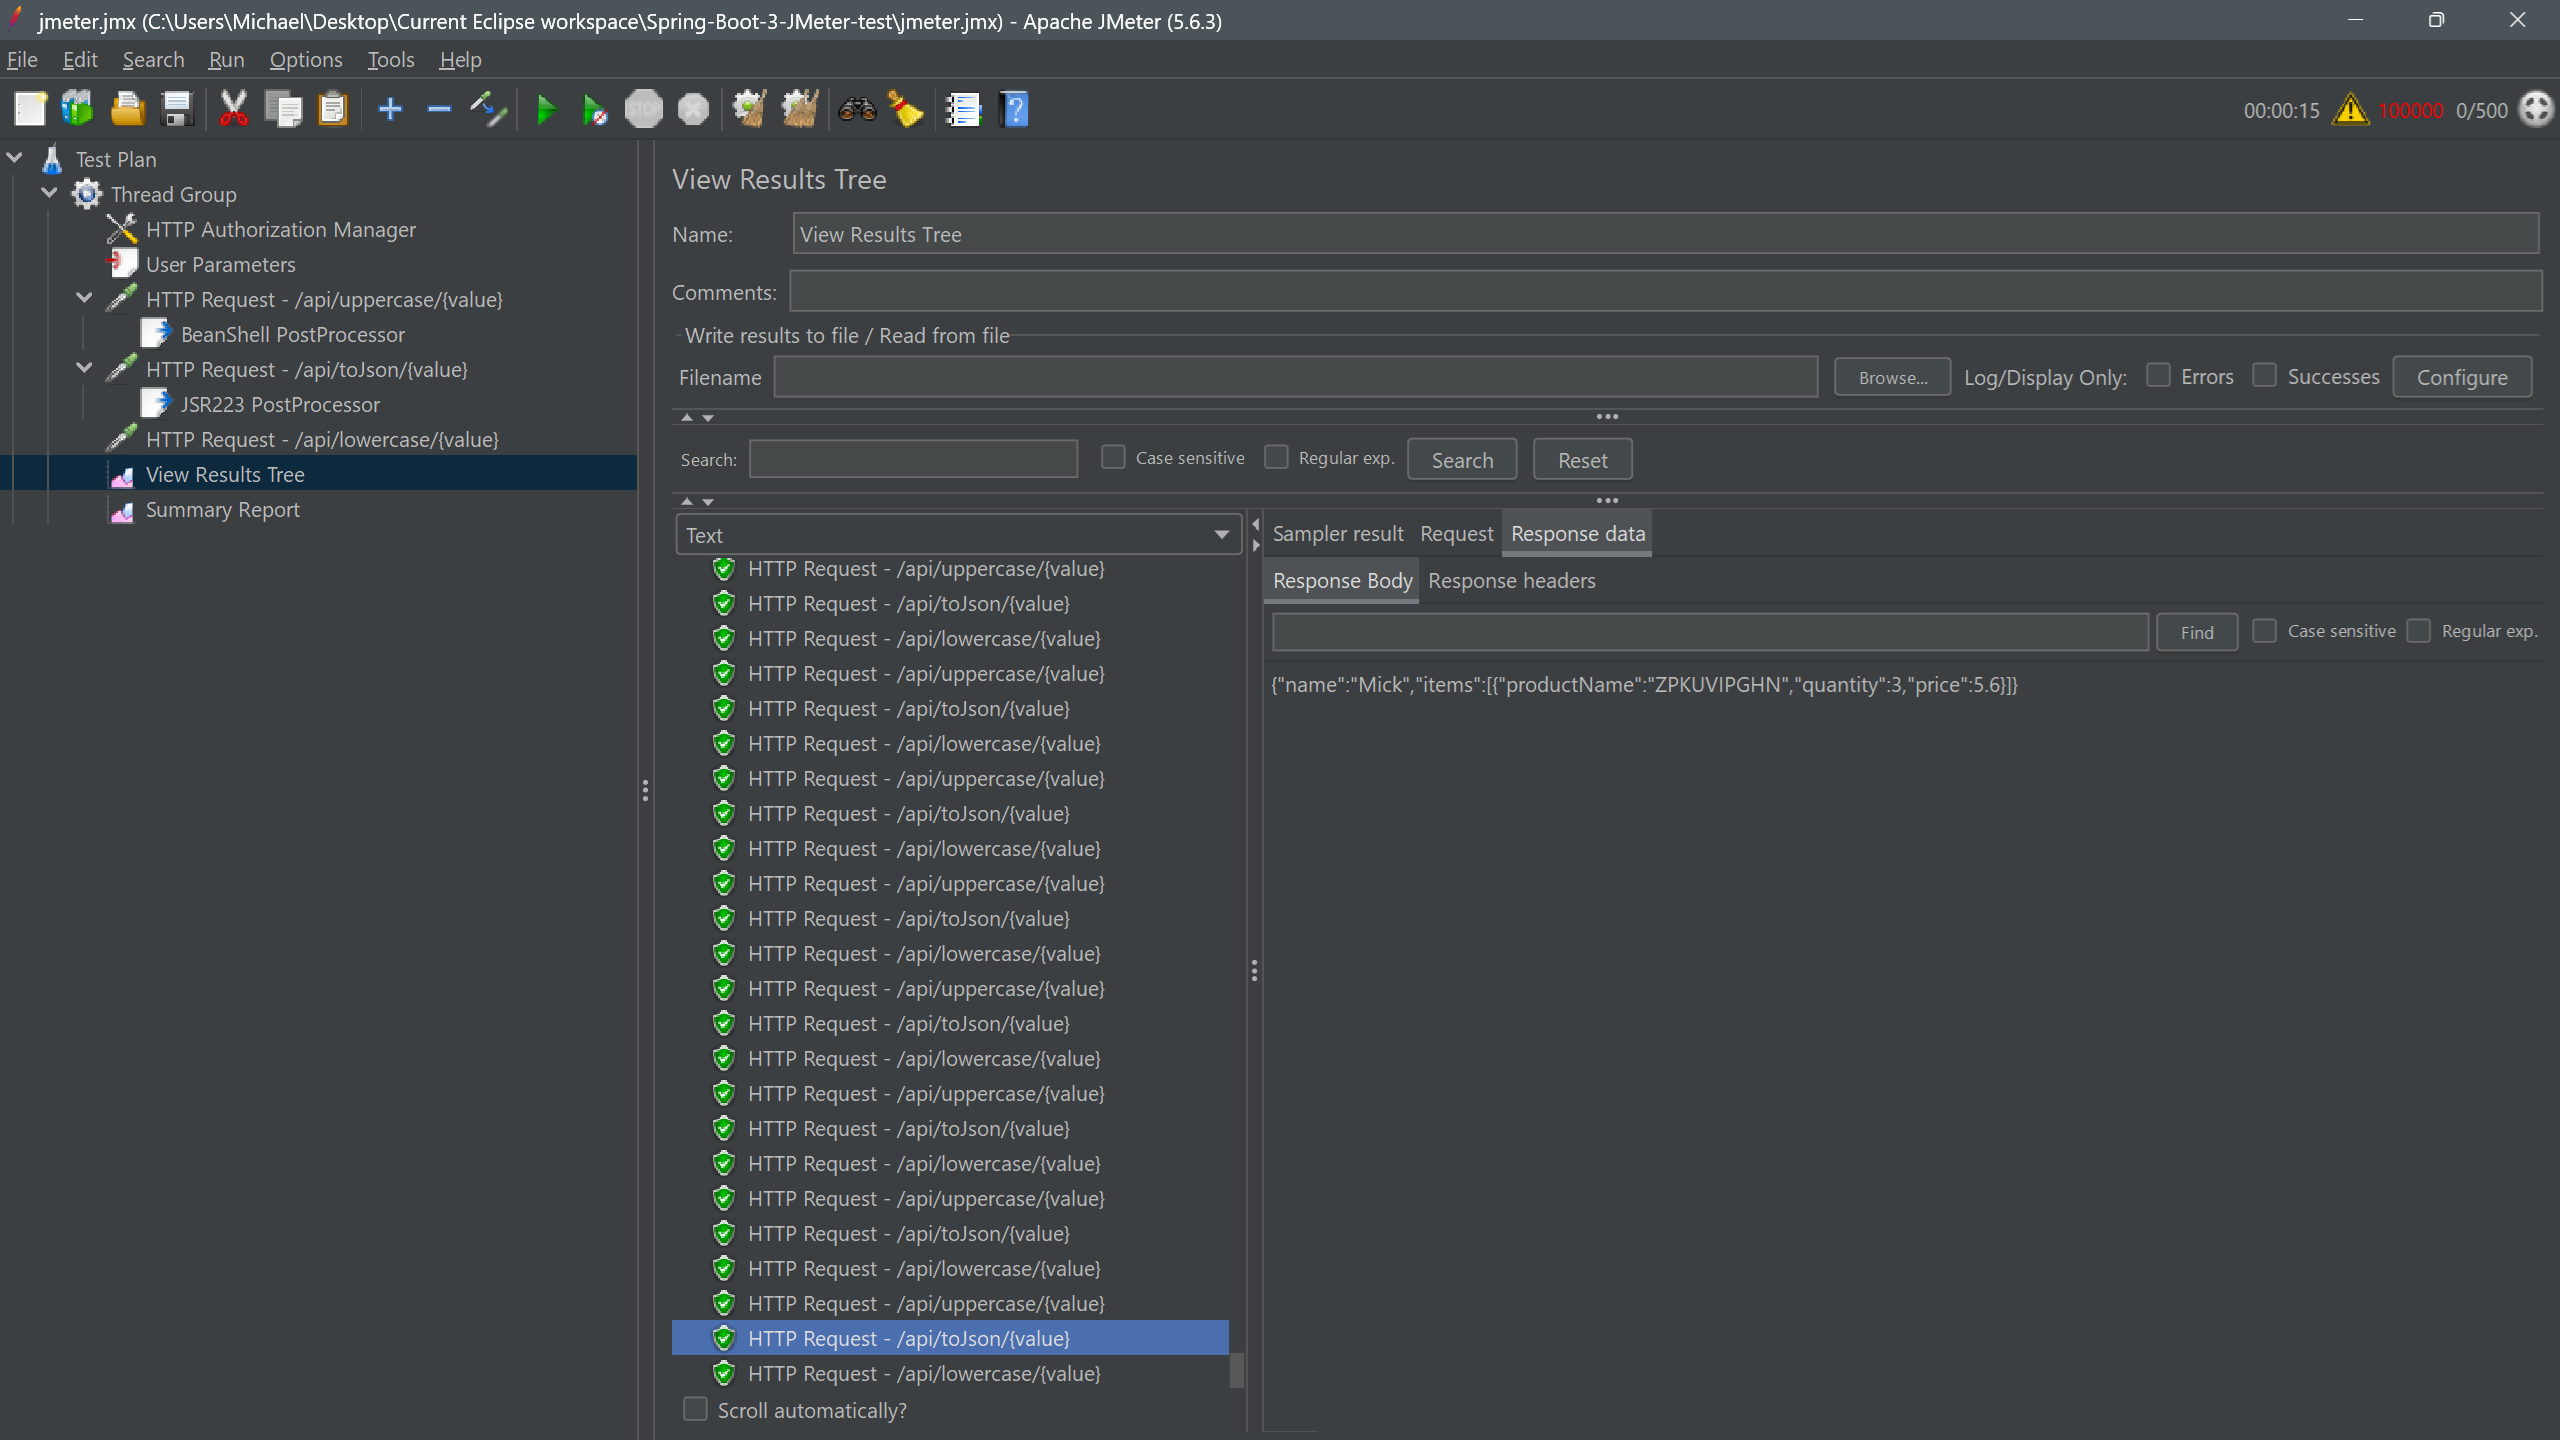Toggle the Successes checkbox
The image size is (2560, 1440).
click(2264, 376)
